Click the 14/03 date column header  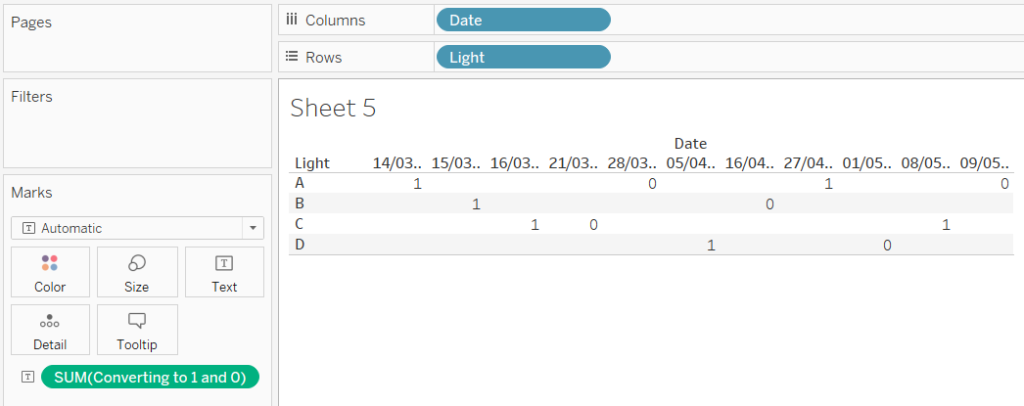[x=397, y=163]
